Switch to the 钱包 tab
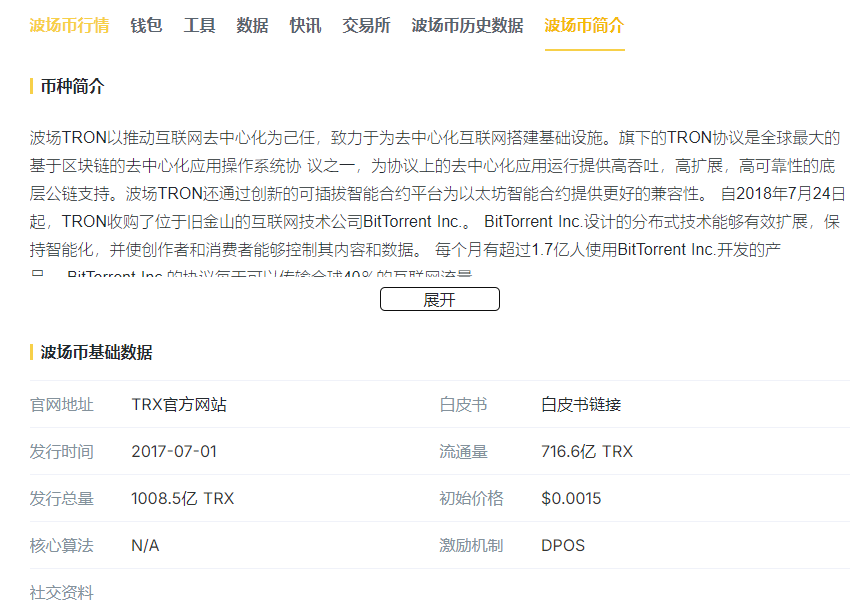Screen dimensions: 867x613 point(146,26)
